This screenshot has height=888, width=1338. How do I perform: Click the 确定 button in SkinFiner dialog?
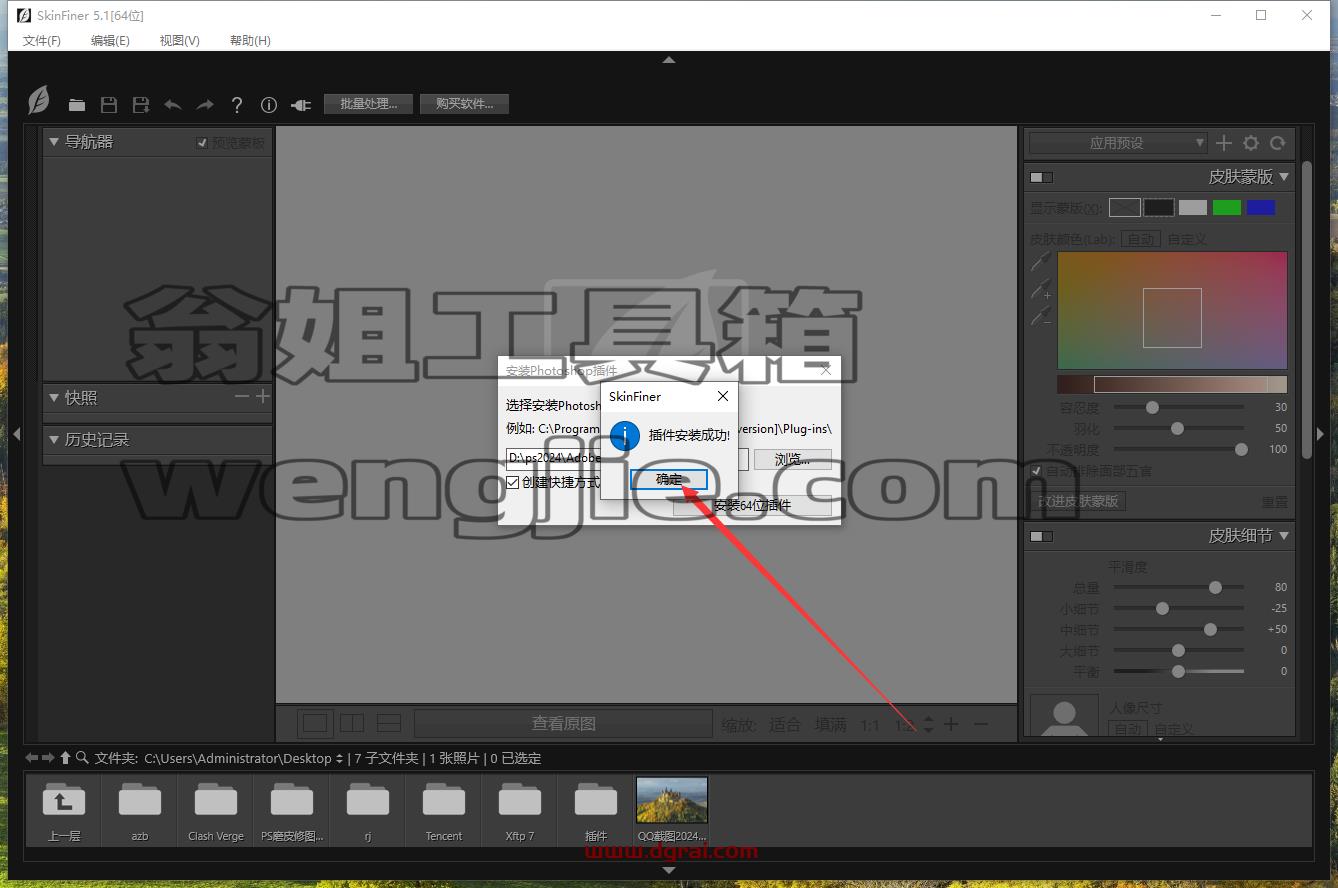coord(669,480)
